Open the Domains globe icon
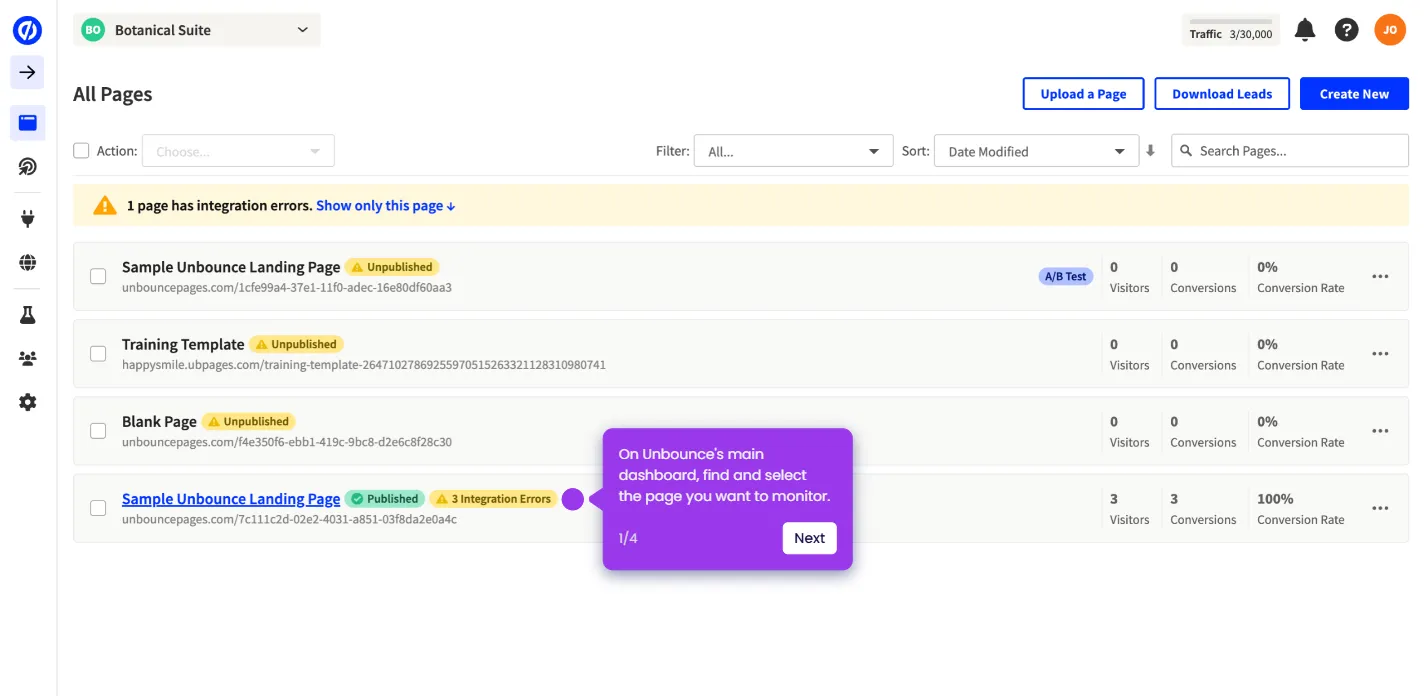Image resolution: width=1425 pixels, height=696 pixels. 27,263
